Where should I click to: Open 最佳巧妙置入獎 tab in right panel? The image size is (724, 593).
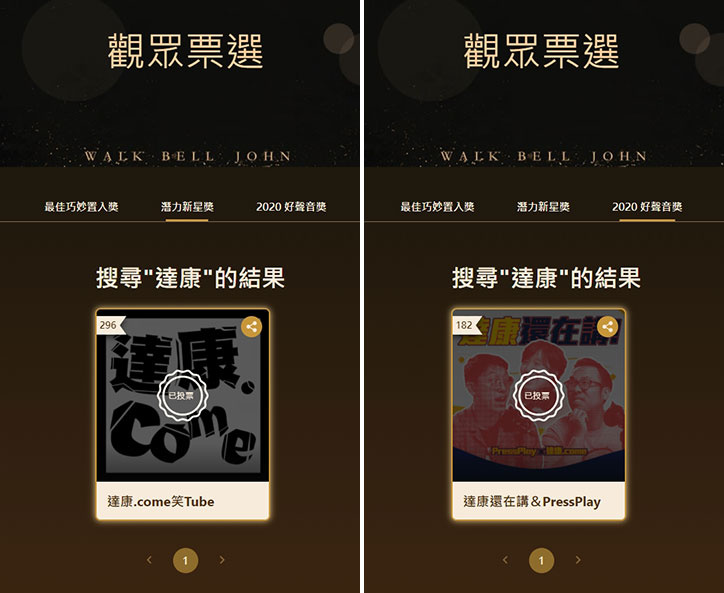pyautogui.click(x=437, y=207)
